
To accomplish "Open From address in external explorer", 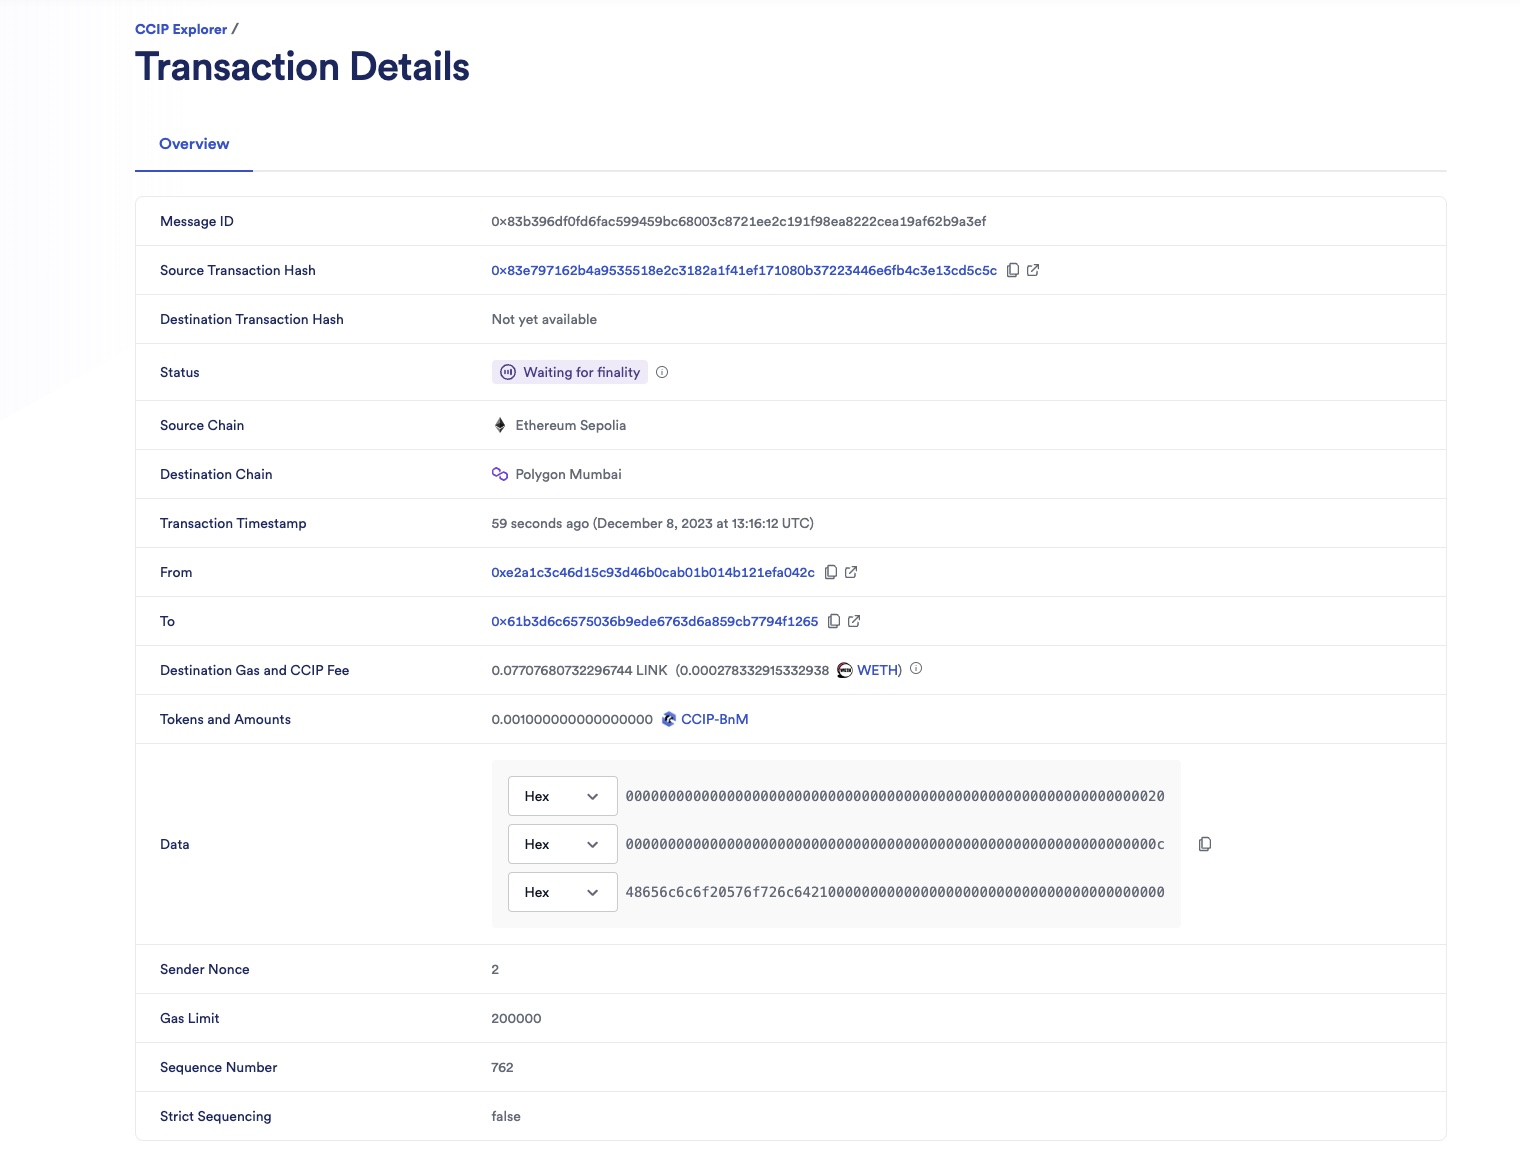I will [851, 572].
